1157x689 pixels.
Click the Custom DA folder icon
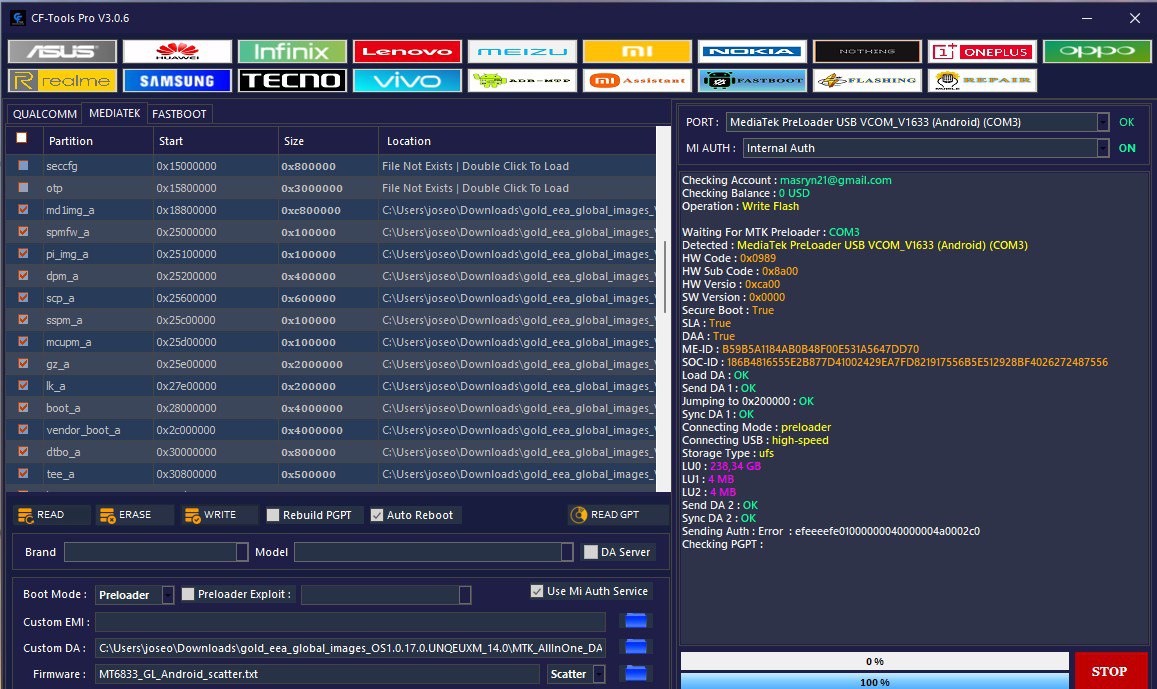[x=636, y=648]
